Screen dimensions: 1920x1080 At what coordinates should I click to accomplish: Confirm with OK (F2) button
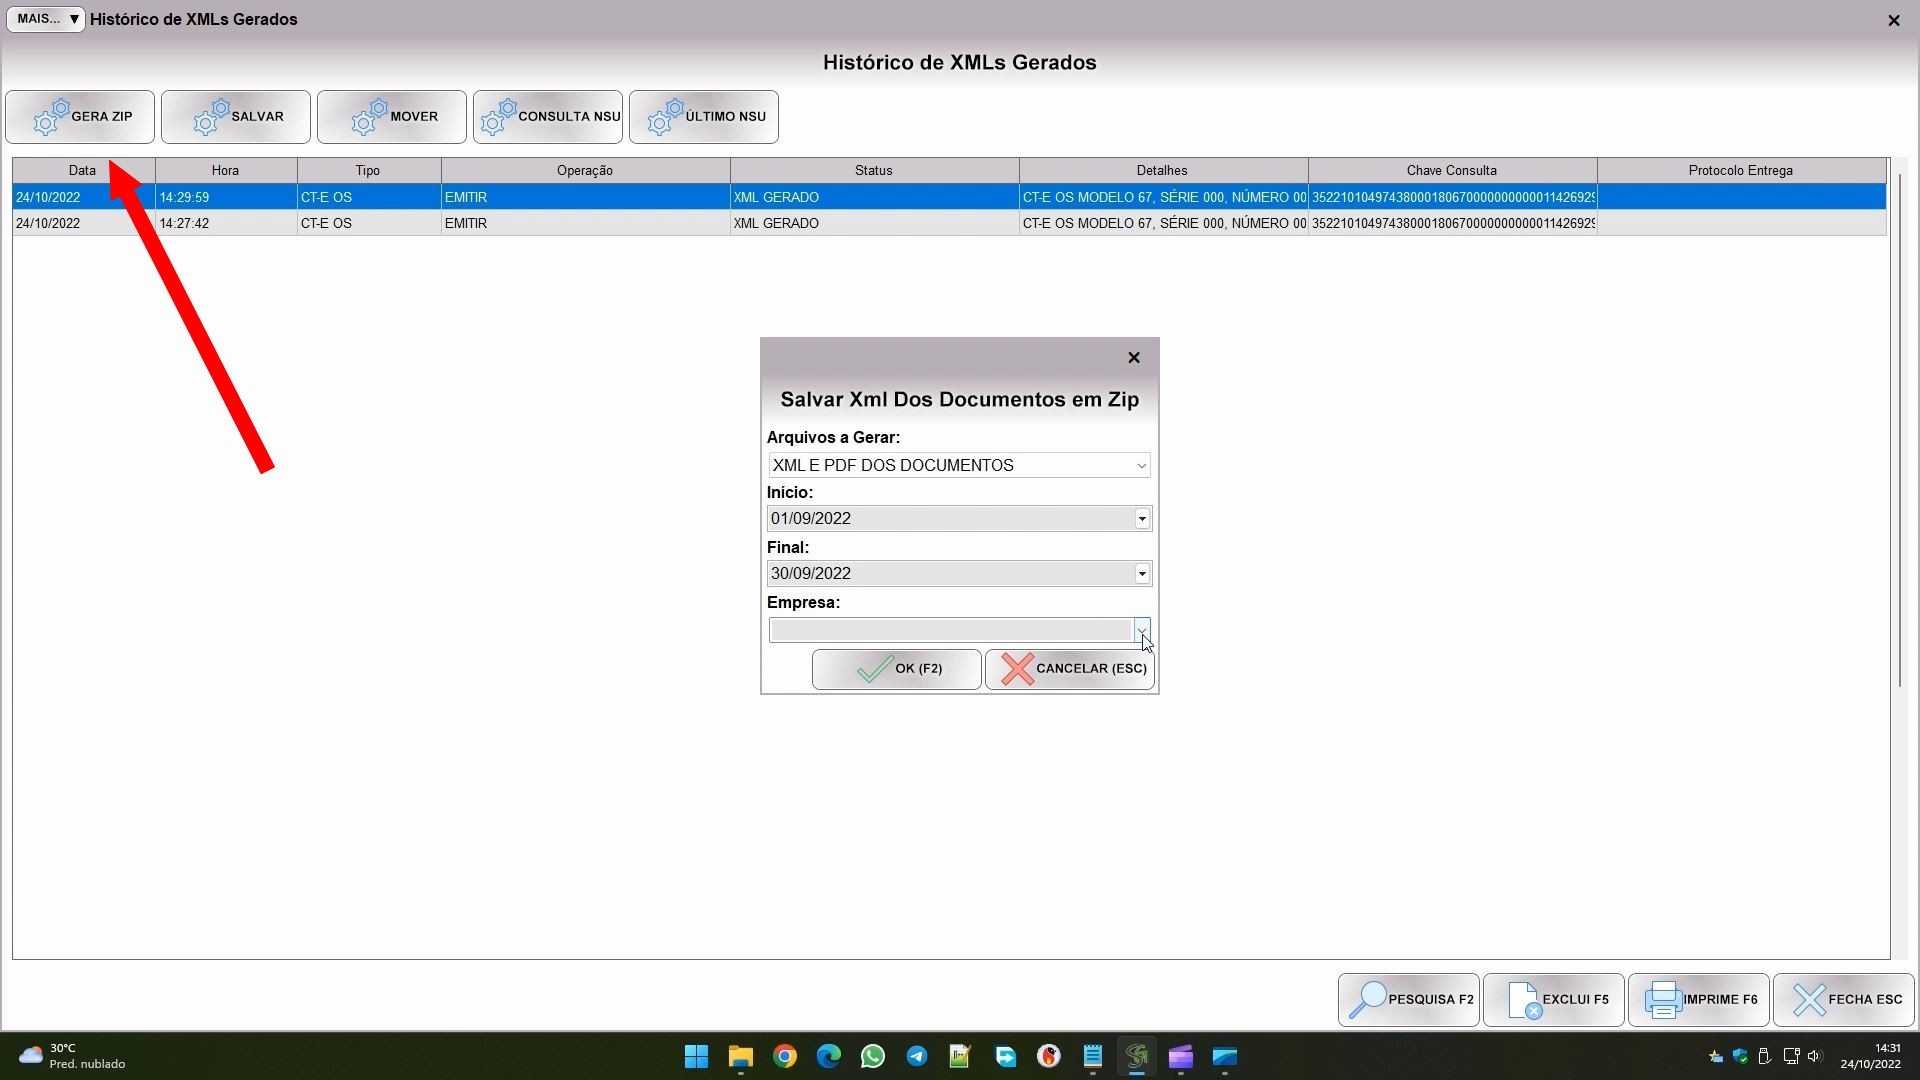[897, 669]
